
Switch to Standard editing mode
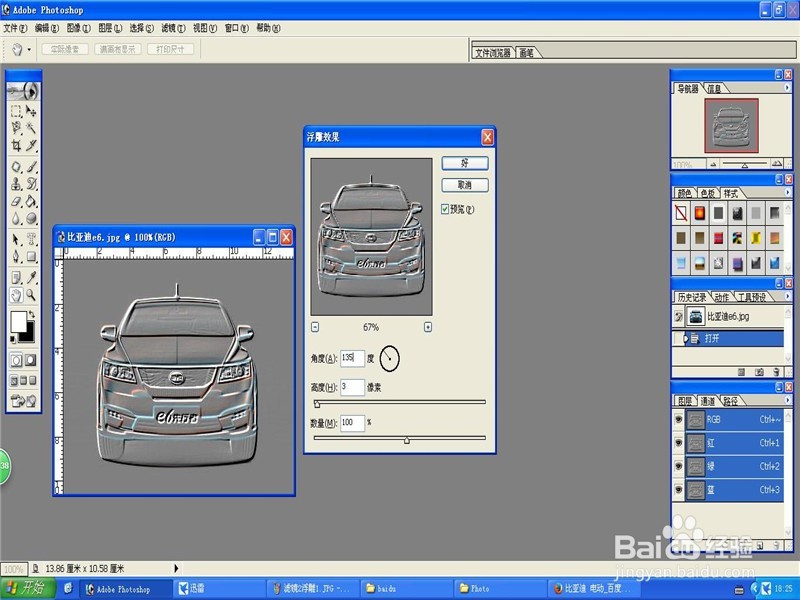tap(16, 360)
